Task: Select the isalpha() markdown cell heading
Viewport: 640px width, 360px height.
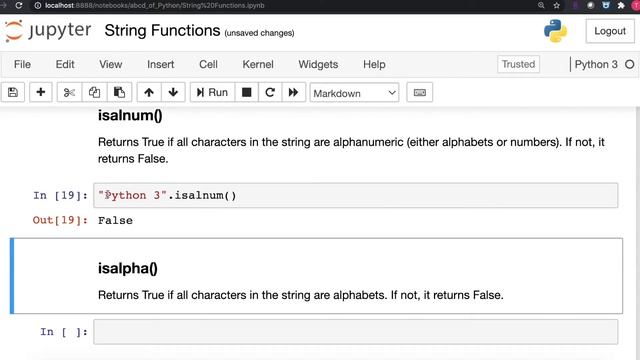Action: [128, 268]
